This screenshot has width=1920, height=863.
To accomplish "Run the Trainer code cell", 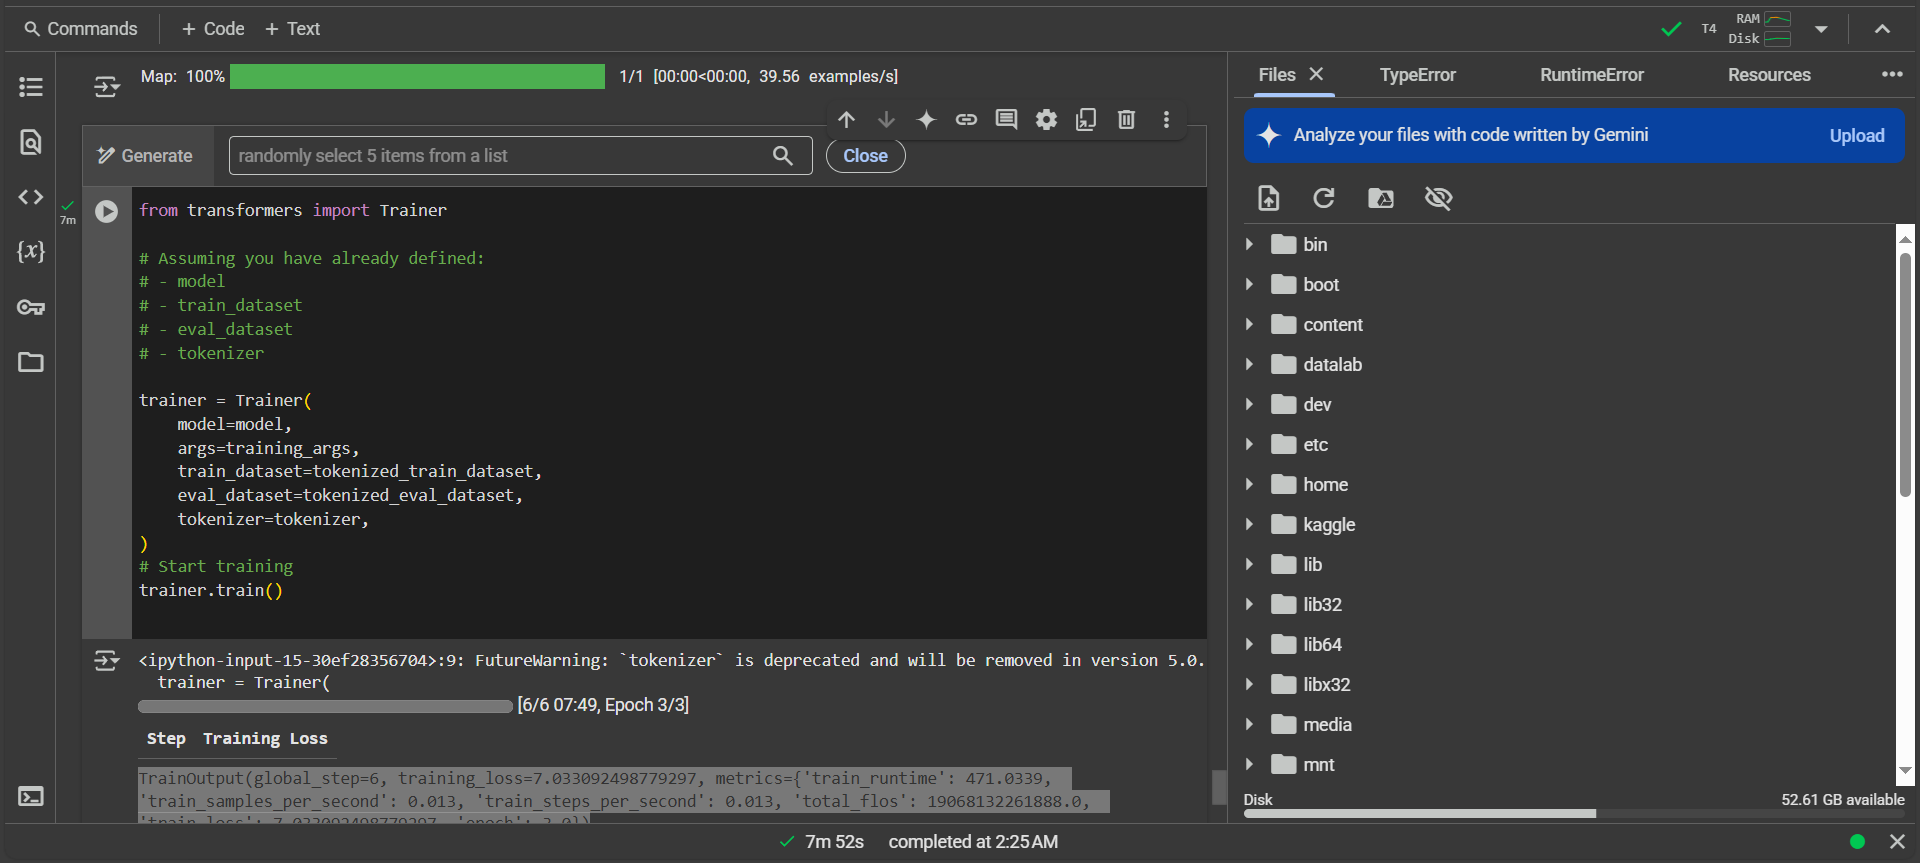I will tap(107, 212).
